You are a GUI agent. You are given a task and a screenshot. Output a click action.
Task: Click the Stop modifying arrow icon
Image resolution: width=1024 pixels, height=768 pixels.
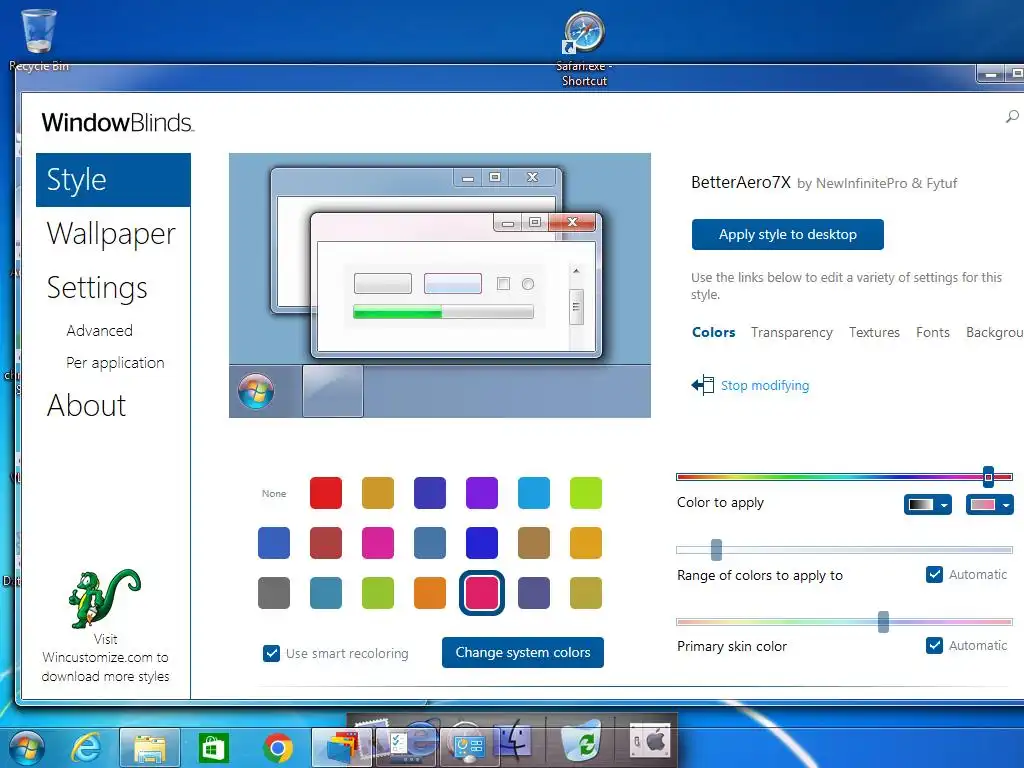coord(703,385)
